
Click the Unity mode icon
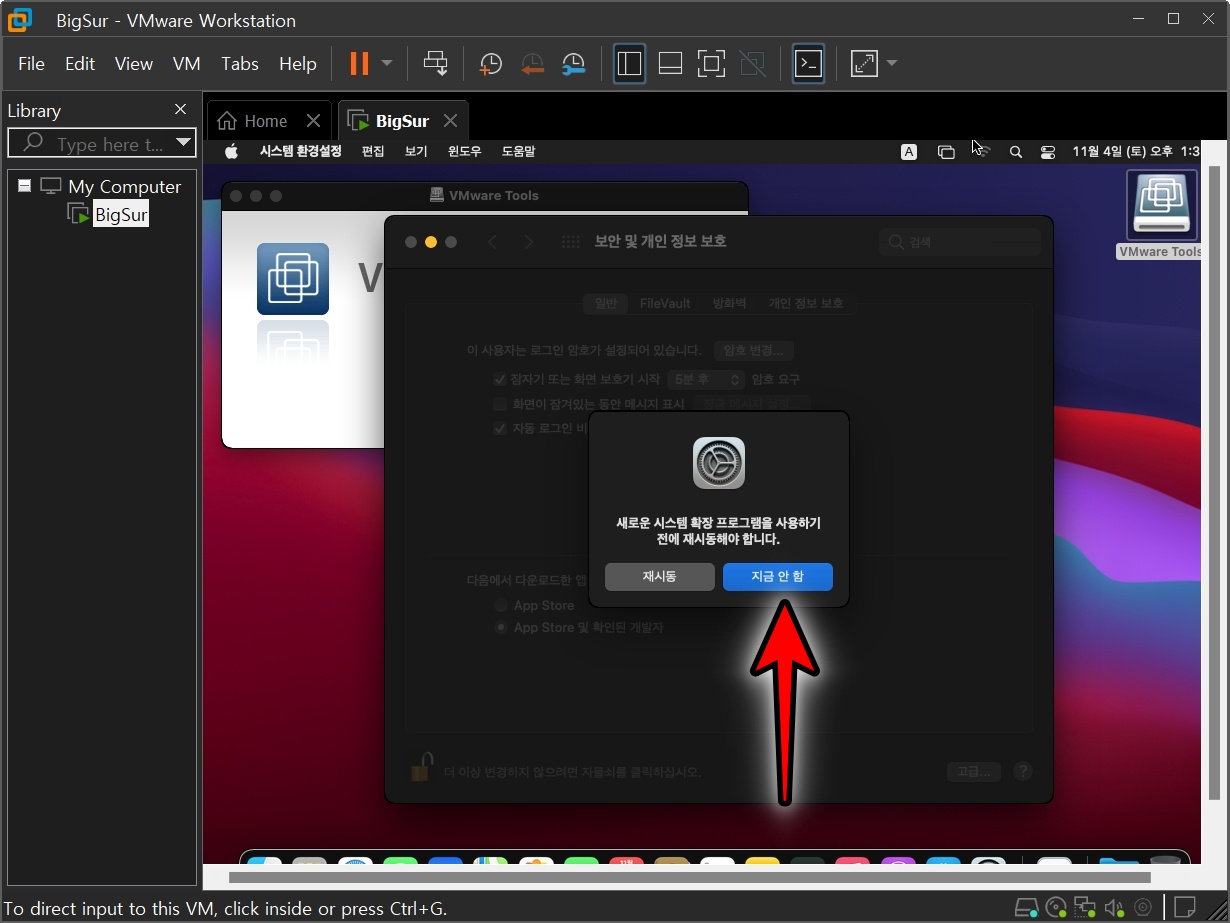(752, 64)
